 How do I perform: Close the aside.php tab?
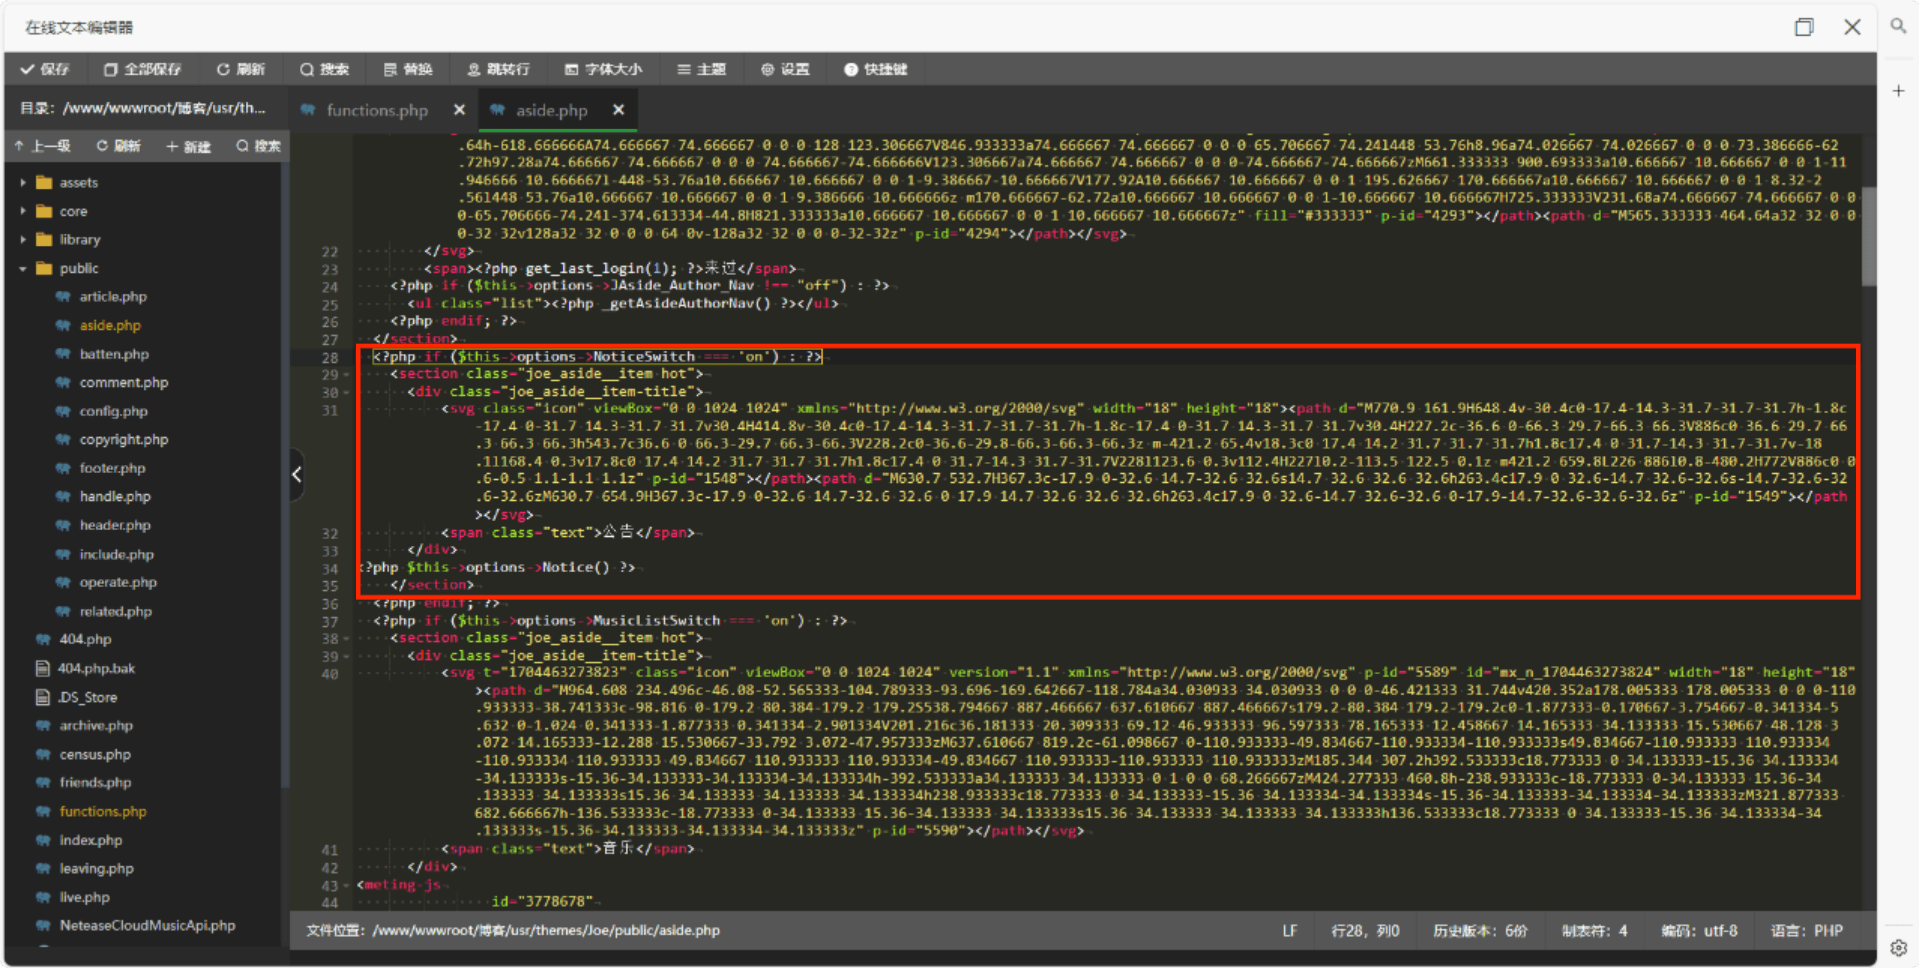[x=618, y=110]
